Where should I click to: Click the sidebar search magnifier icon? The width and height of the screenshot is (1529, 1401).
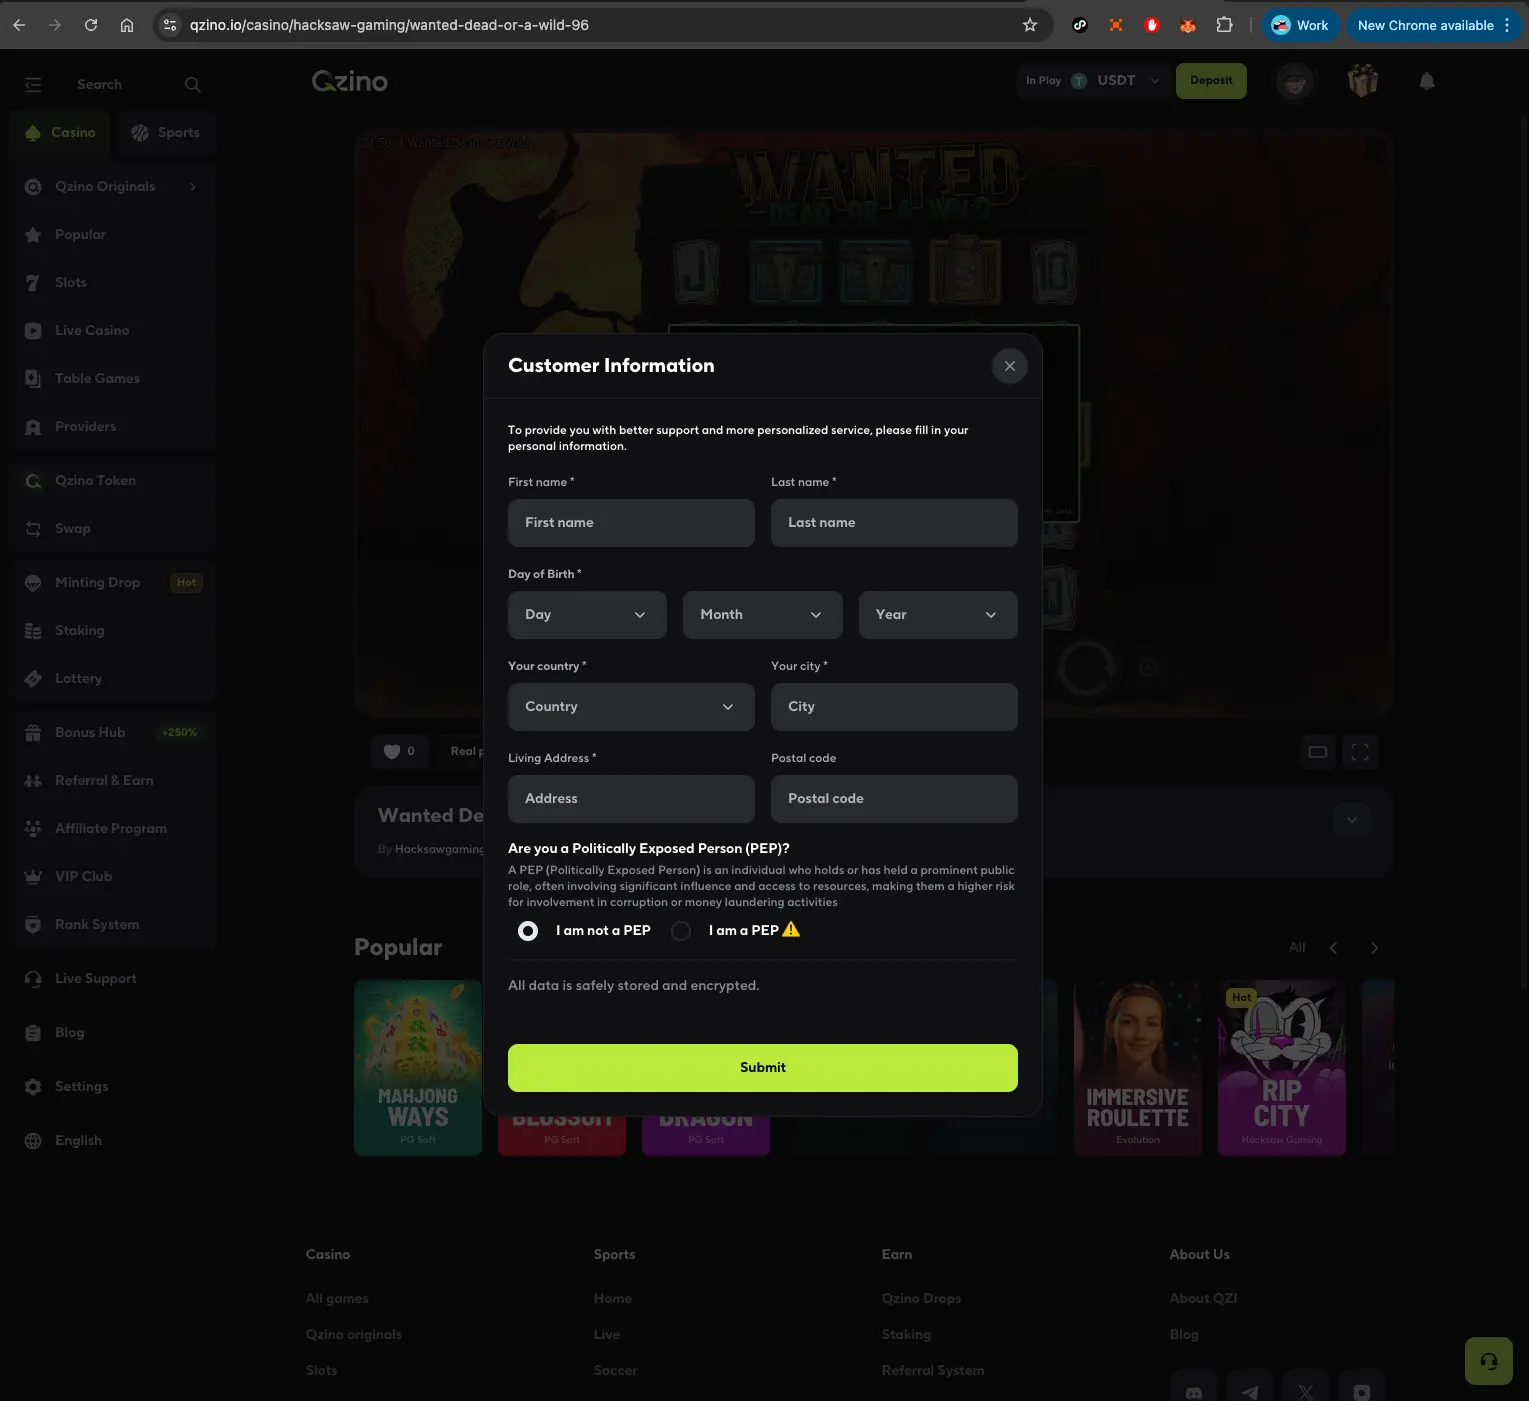(193, 85)
